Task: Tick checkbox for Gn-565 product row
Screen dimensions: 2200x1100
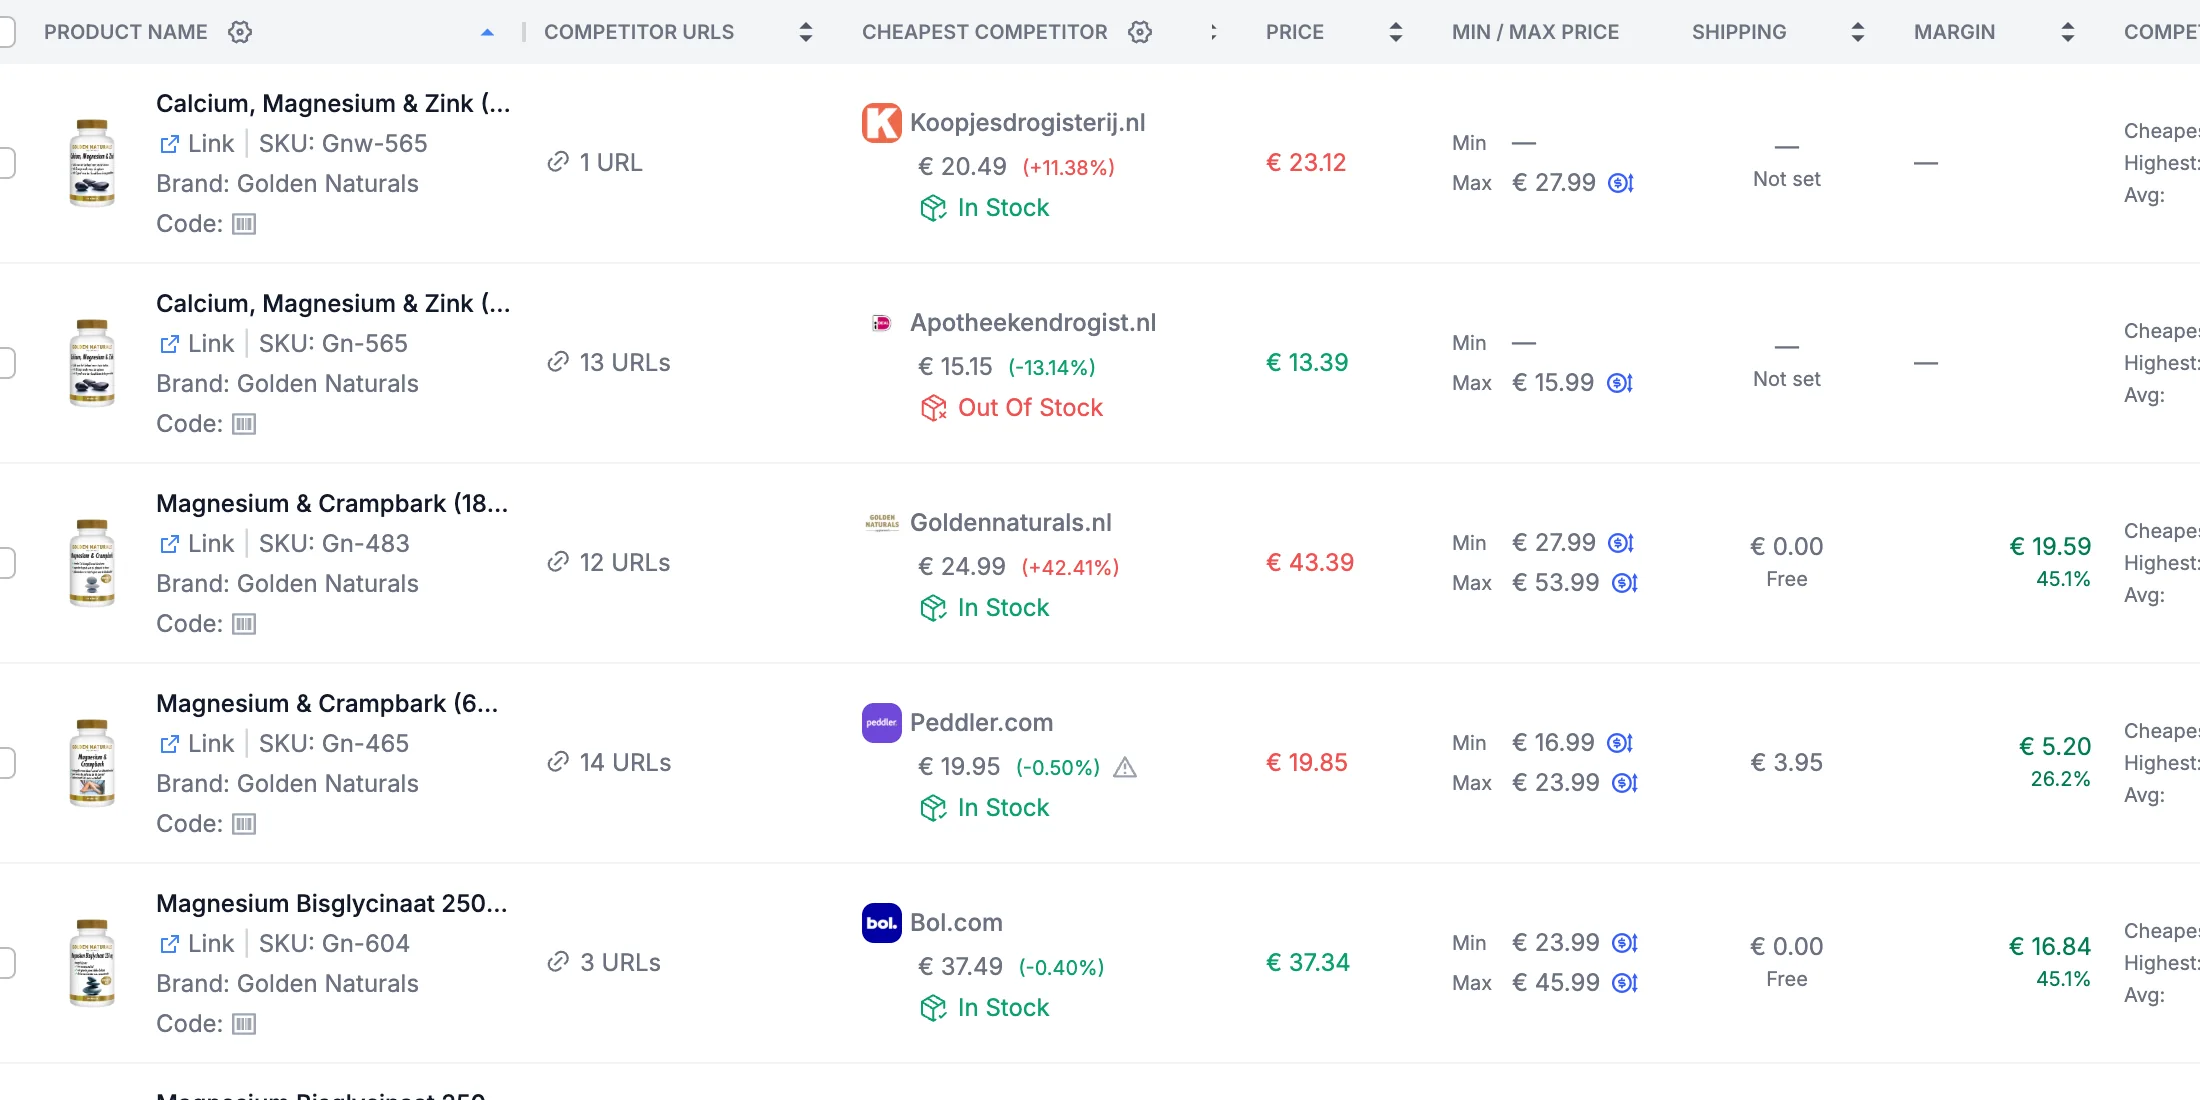Action: [x=4, y=362]
